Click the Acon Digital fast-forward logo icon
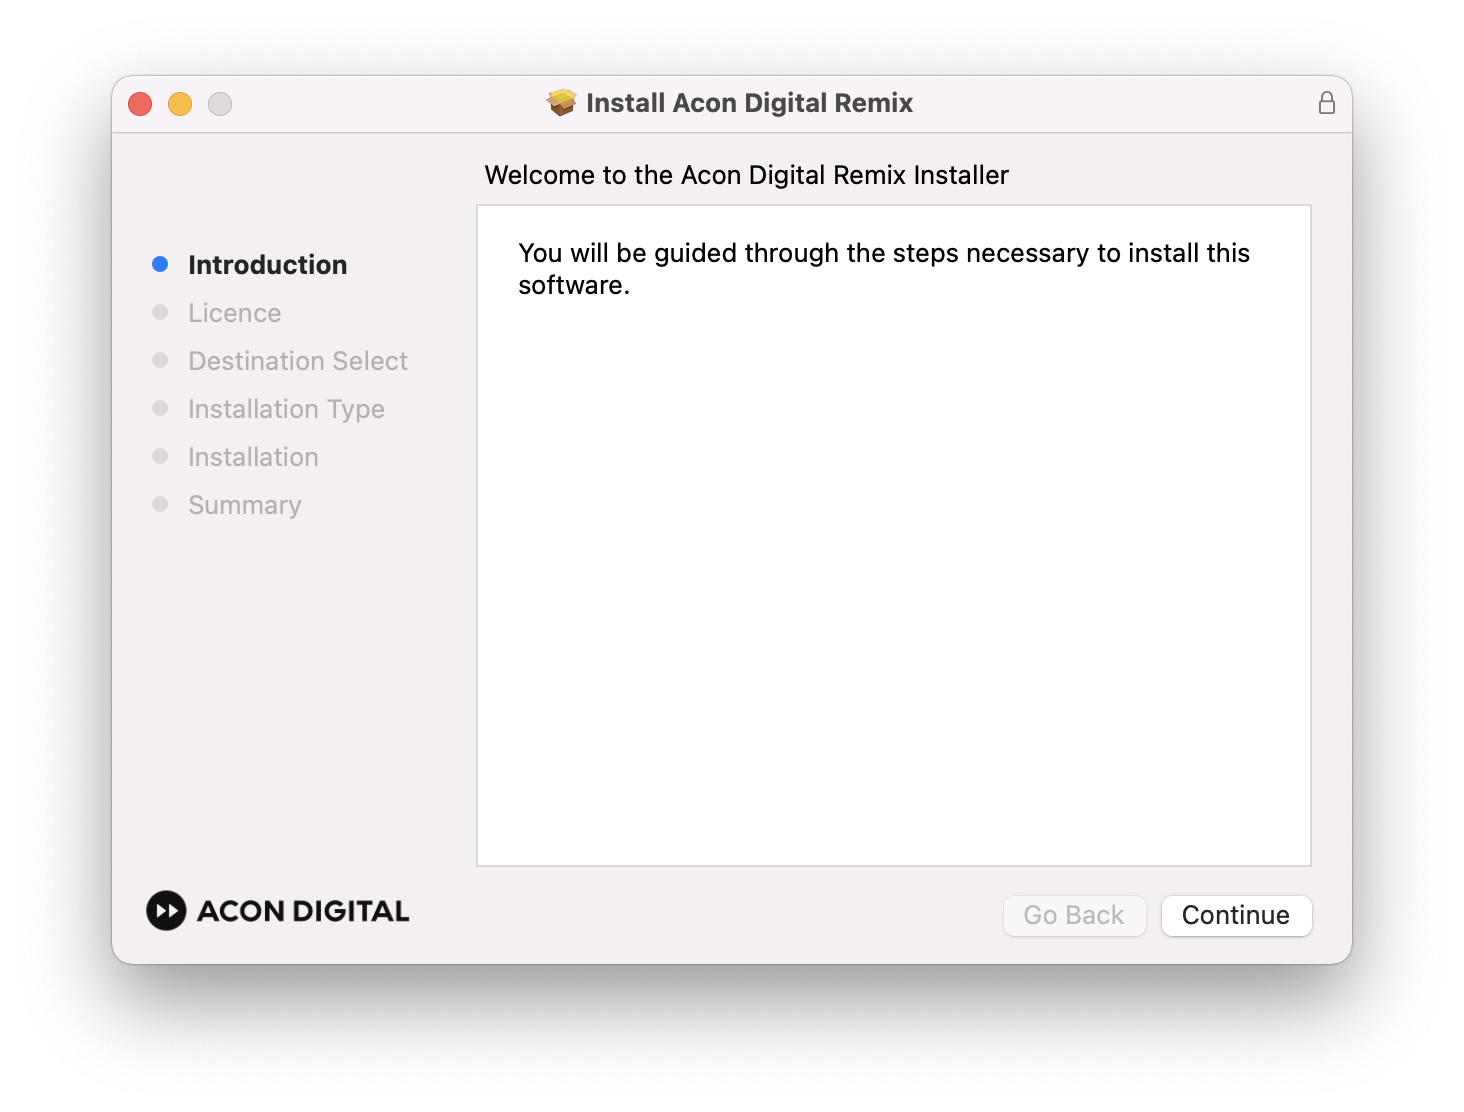The width and height of the screenshot is (1464, 1112). click(x=166, y=911)
